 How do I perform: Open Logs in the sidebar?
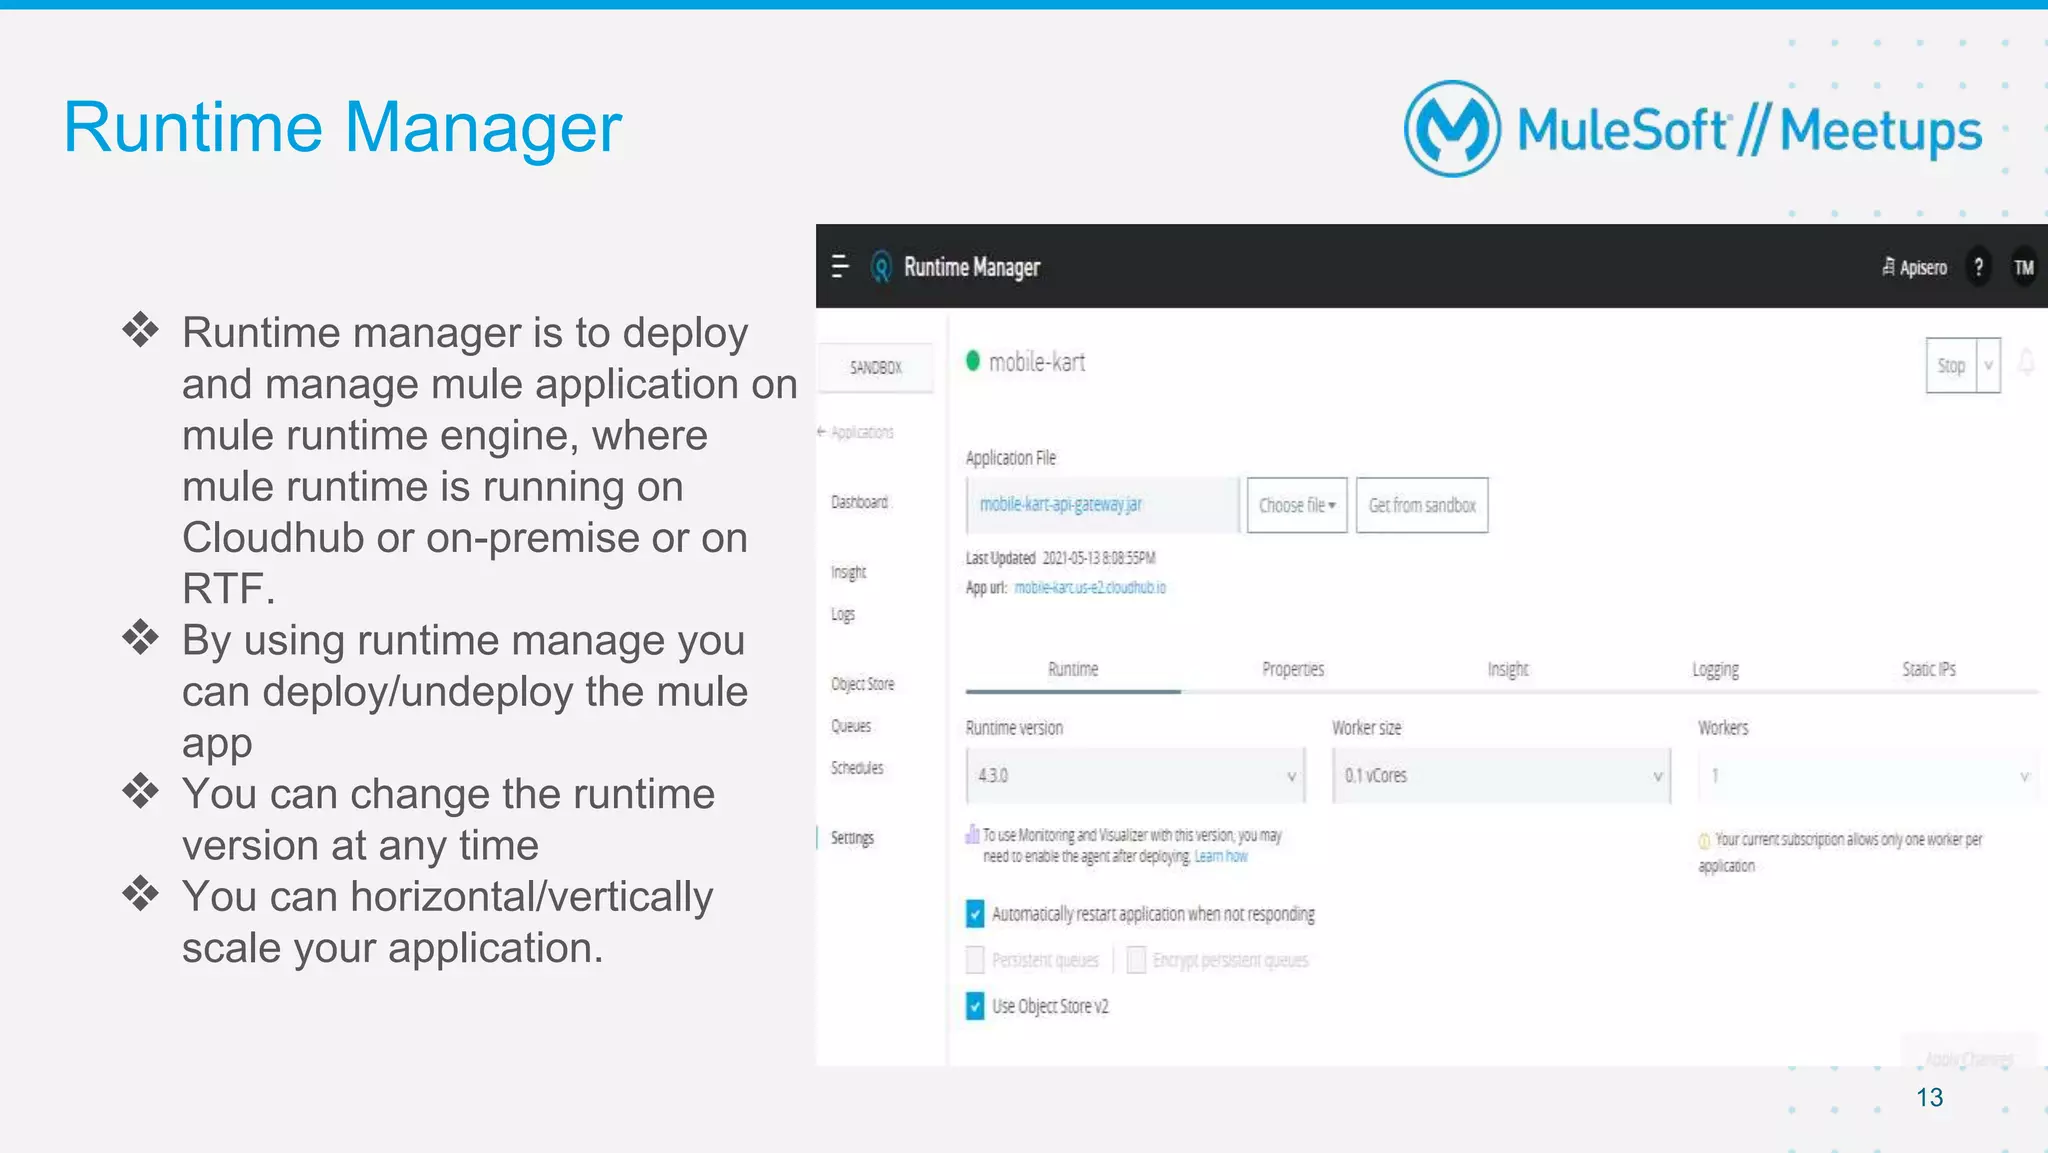843,614
